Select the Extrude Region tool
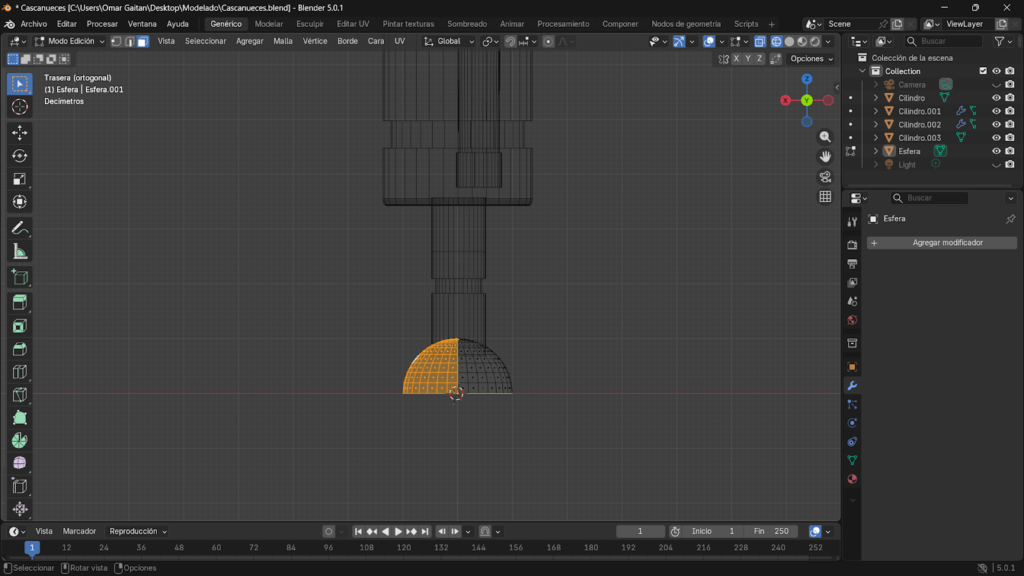Screen dimensions: 1024x576 point(20,302)
